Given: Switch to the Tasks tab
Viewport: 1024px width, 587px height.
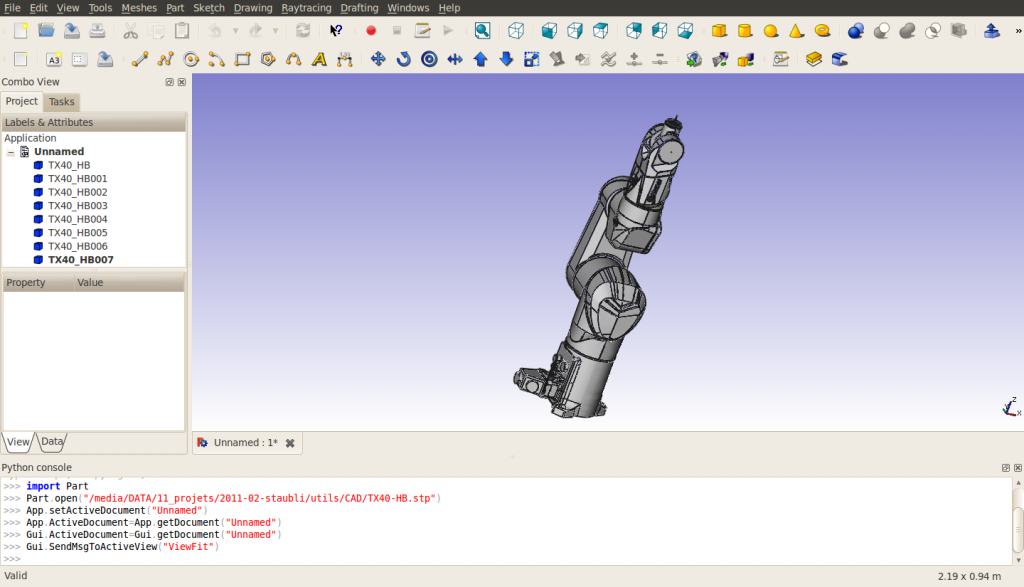Looking at the screenshot, I should coord(61,102).
